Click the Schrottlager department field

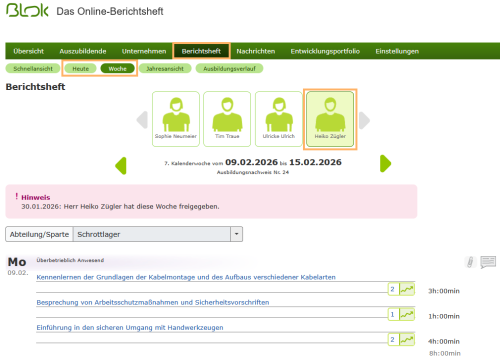click(152, 234)
